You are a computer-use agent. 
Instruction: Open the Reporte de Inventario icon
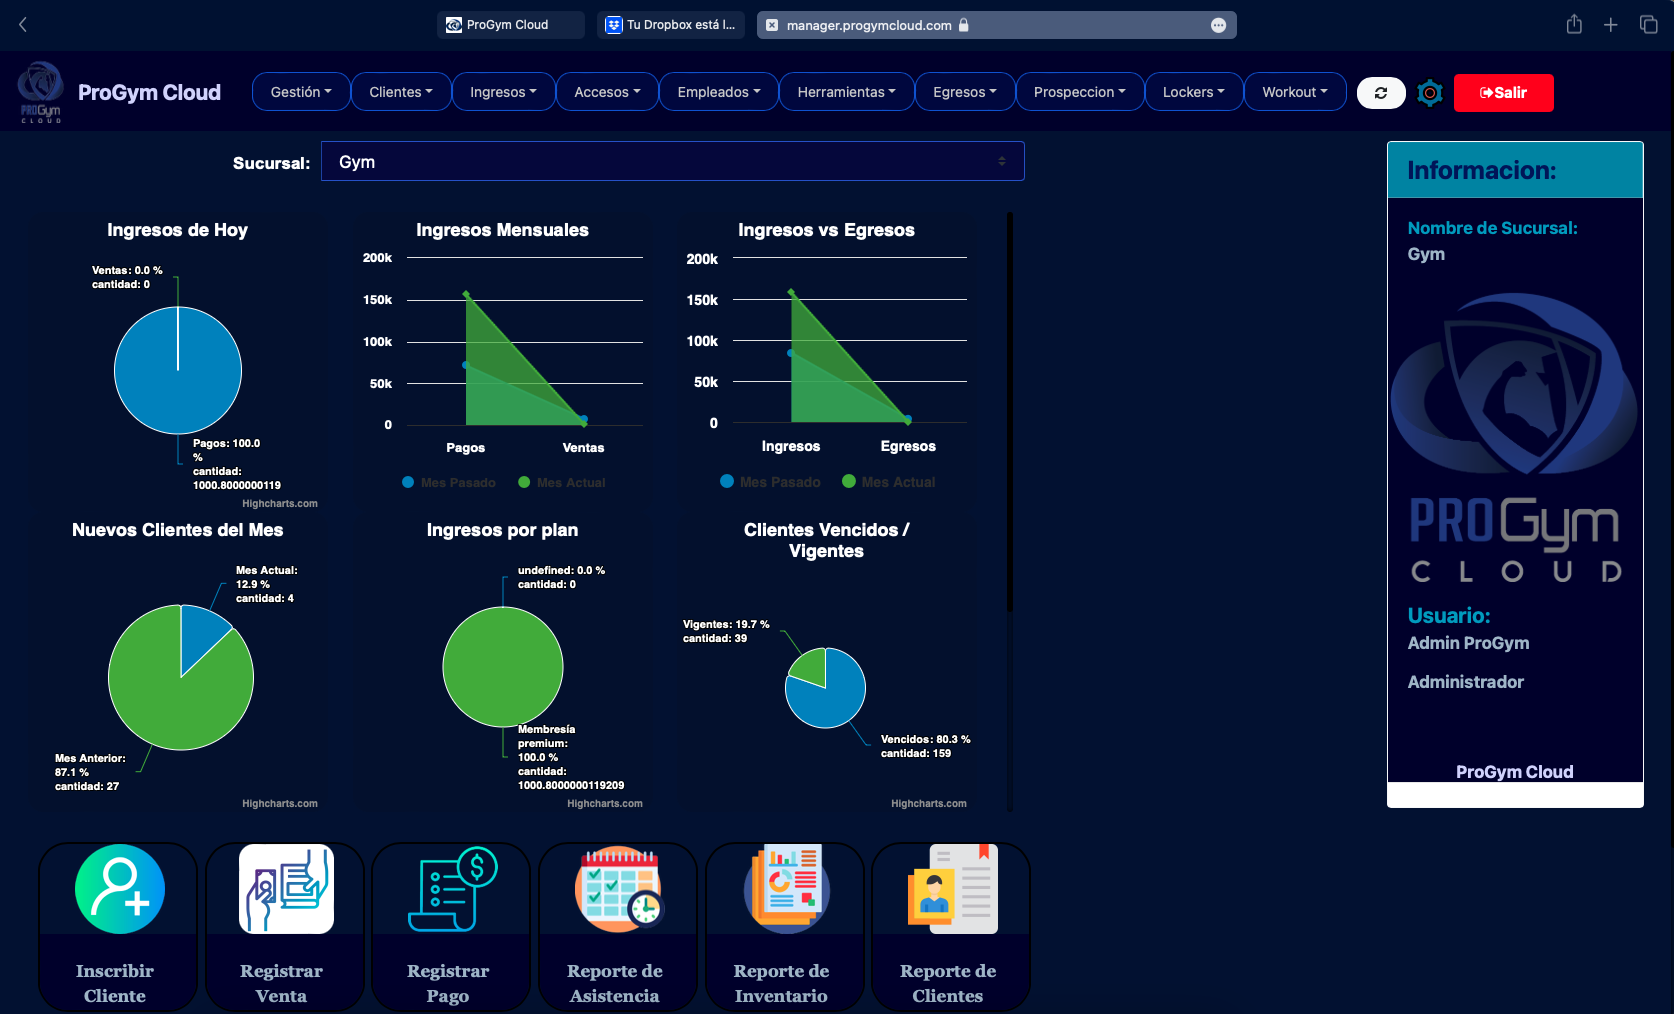coord(786,889)
